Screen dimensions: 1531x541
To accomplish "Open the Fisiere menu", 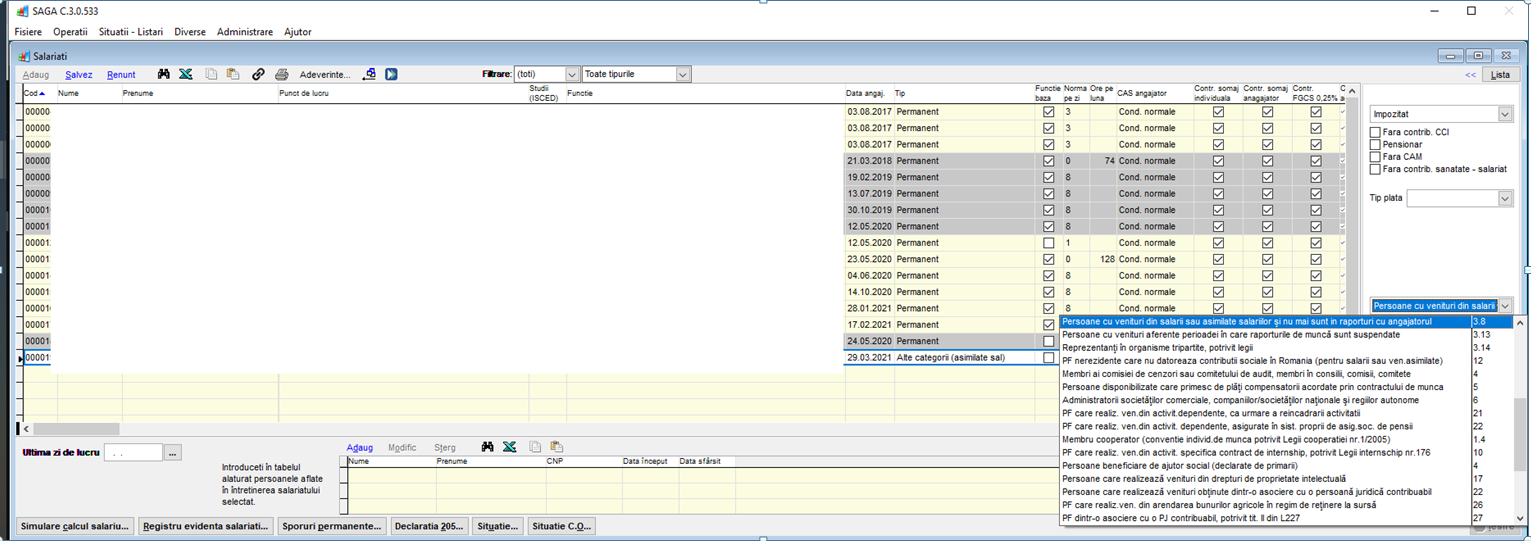I will 28,32.
